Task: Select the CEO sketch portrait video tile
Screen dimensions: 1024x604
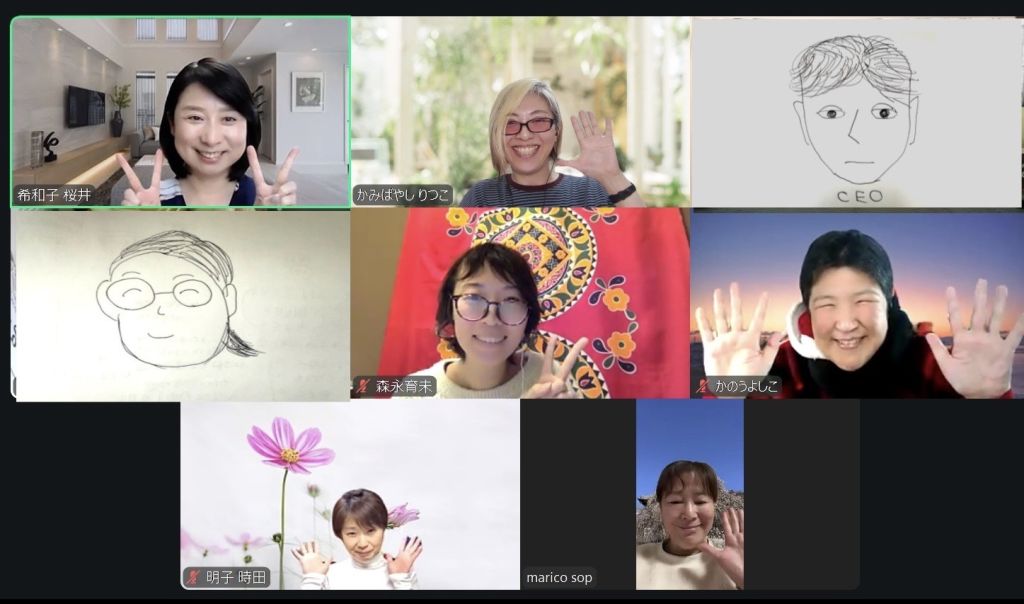Action: 855,110
